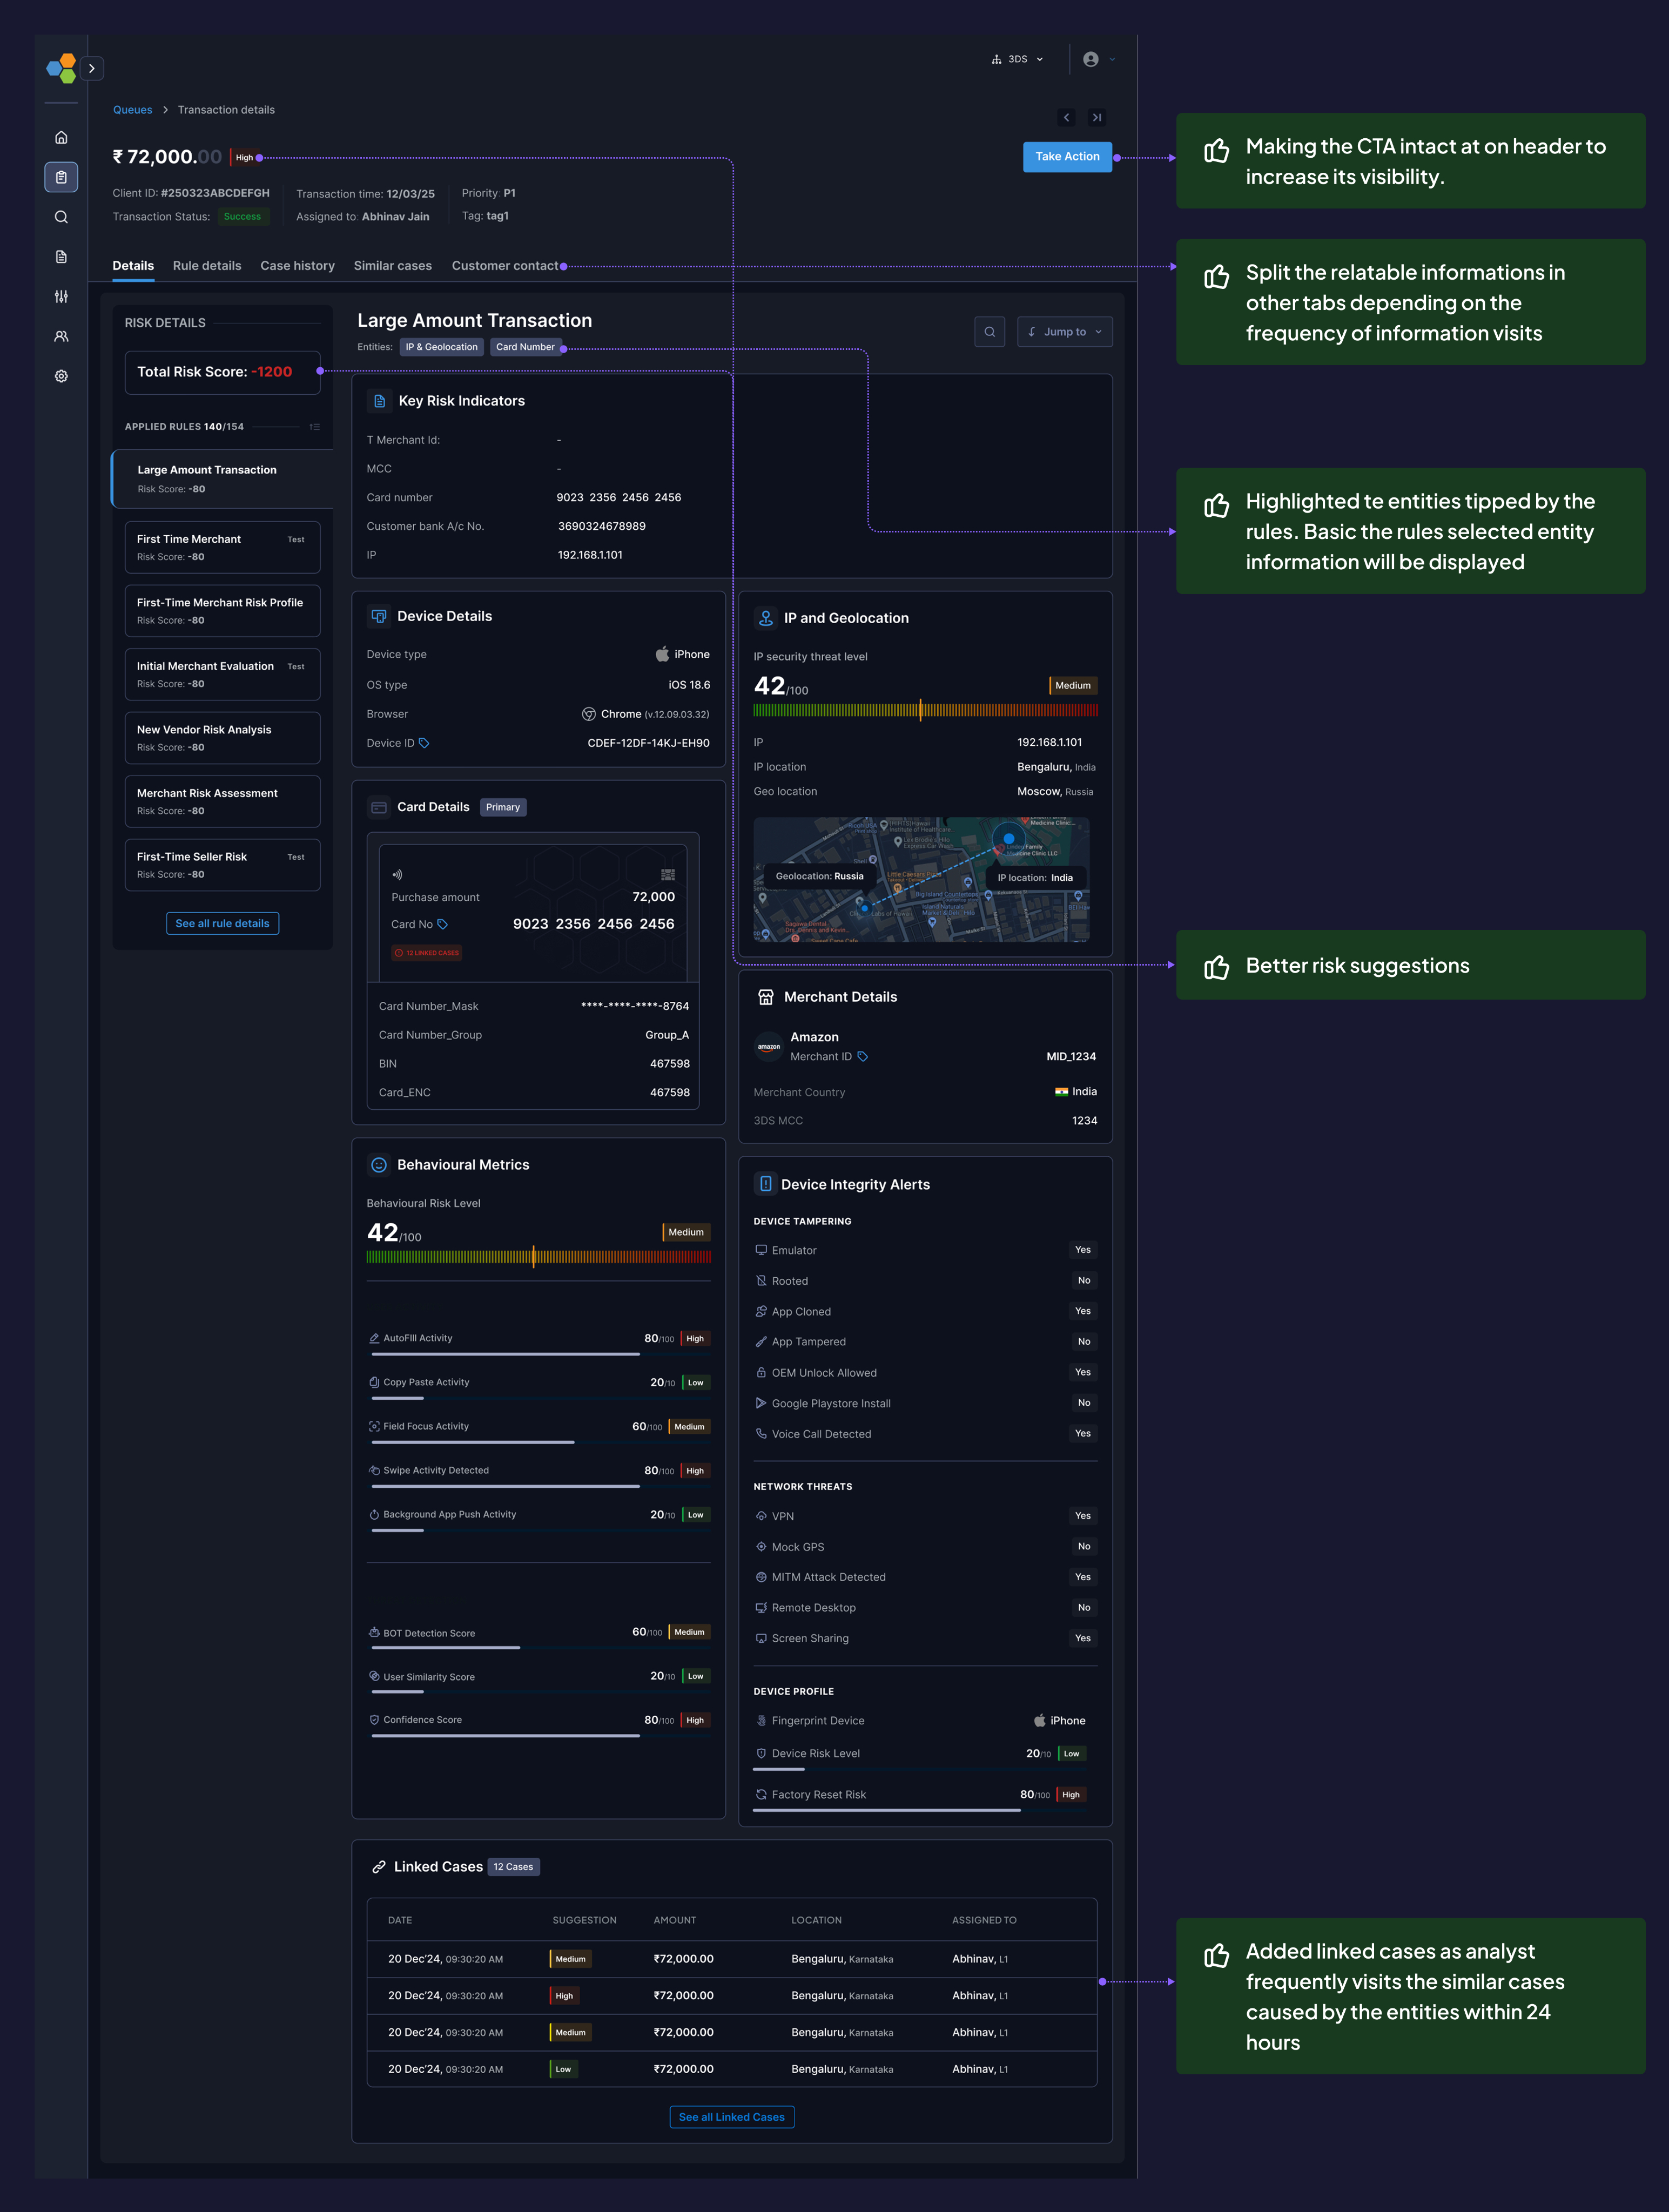The width and height of the screenshot is (1669, 2212).
Task: Go to previous transaction arrow
Action: (x=1066, y=118)
